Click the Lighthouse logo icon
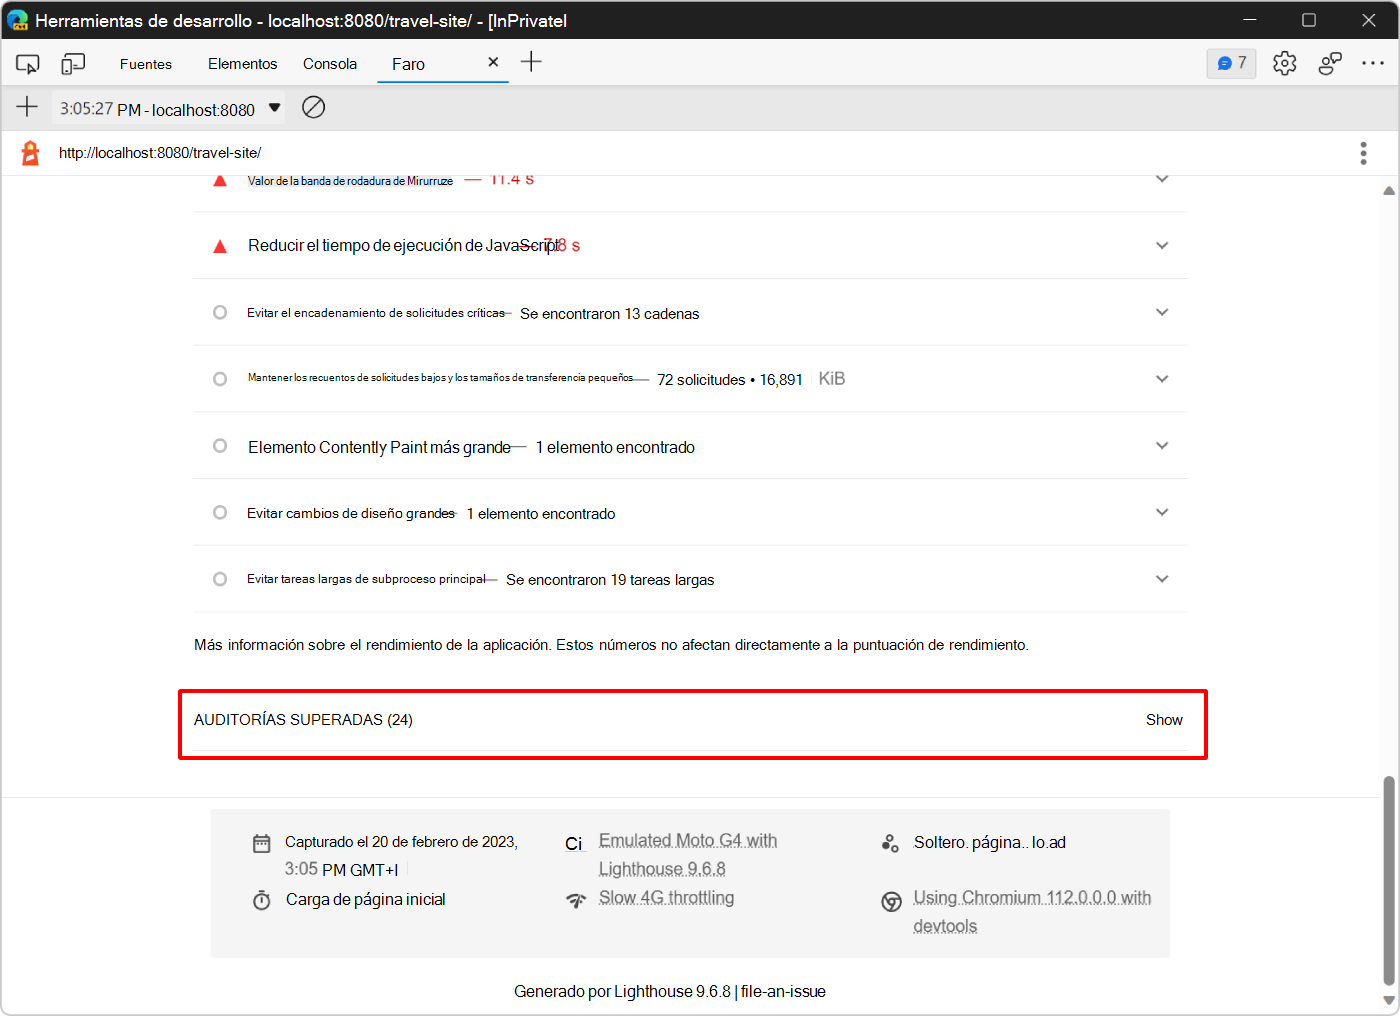Screen dimensions: 1400x1016 [31, 153]
